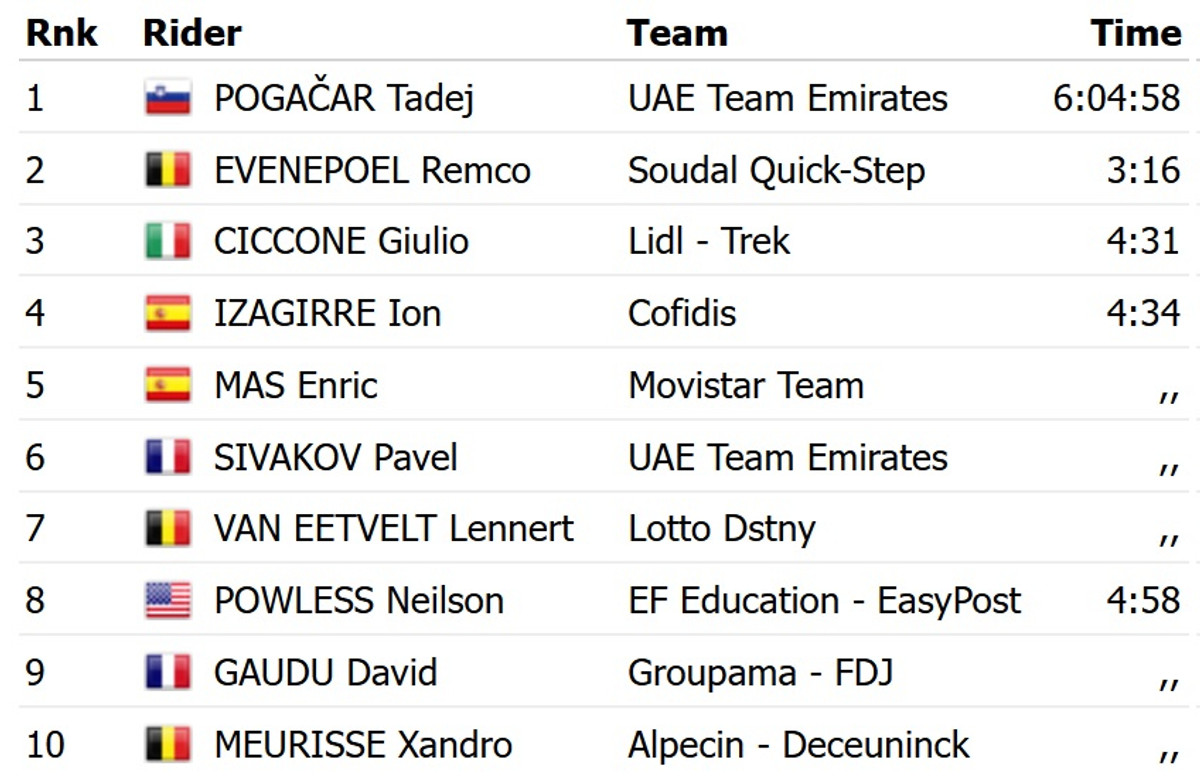Open the Soudal Quick-Step team page

[x=776, y=170]
